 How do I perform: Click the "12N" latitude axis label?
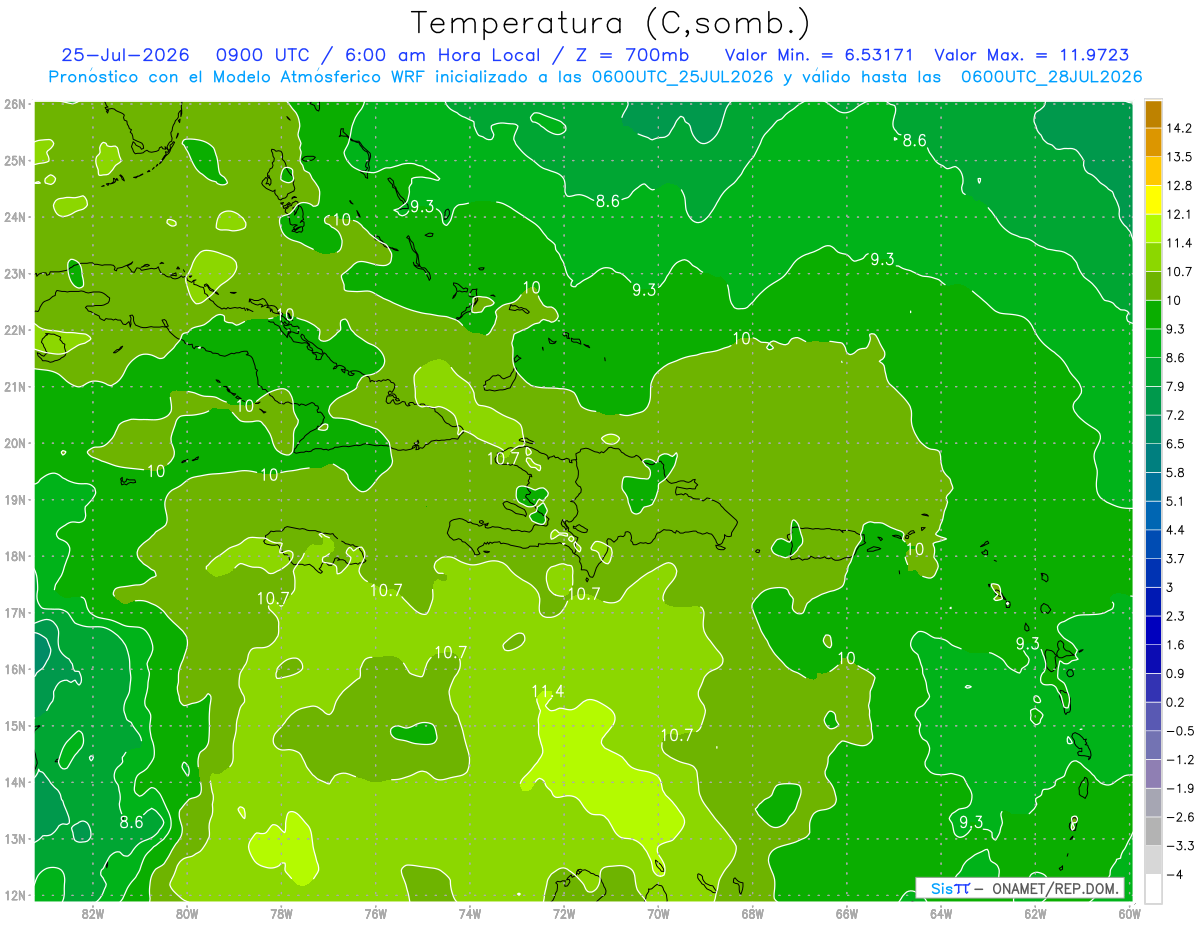(x=15, y=895)
